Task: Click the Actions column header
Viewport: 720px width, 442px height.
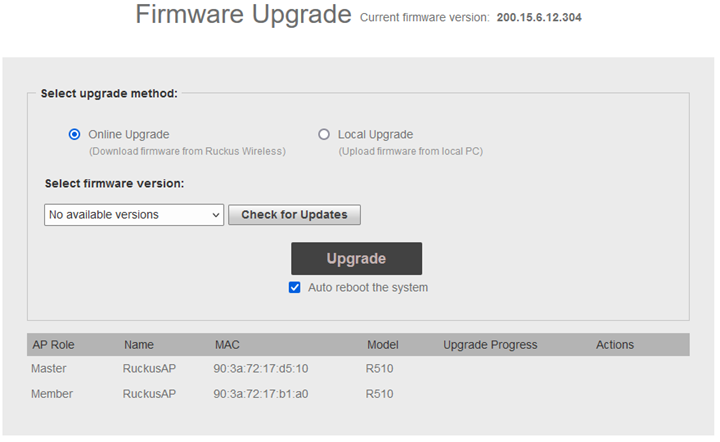Action: coord(615,345)
